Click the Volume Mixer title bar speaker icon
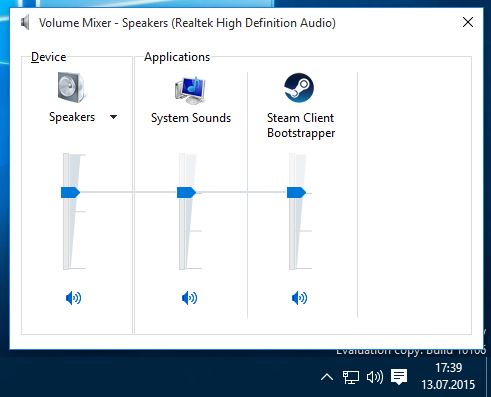The image size is (491, 397). click(x=25, y=23)
